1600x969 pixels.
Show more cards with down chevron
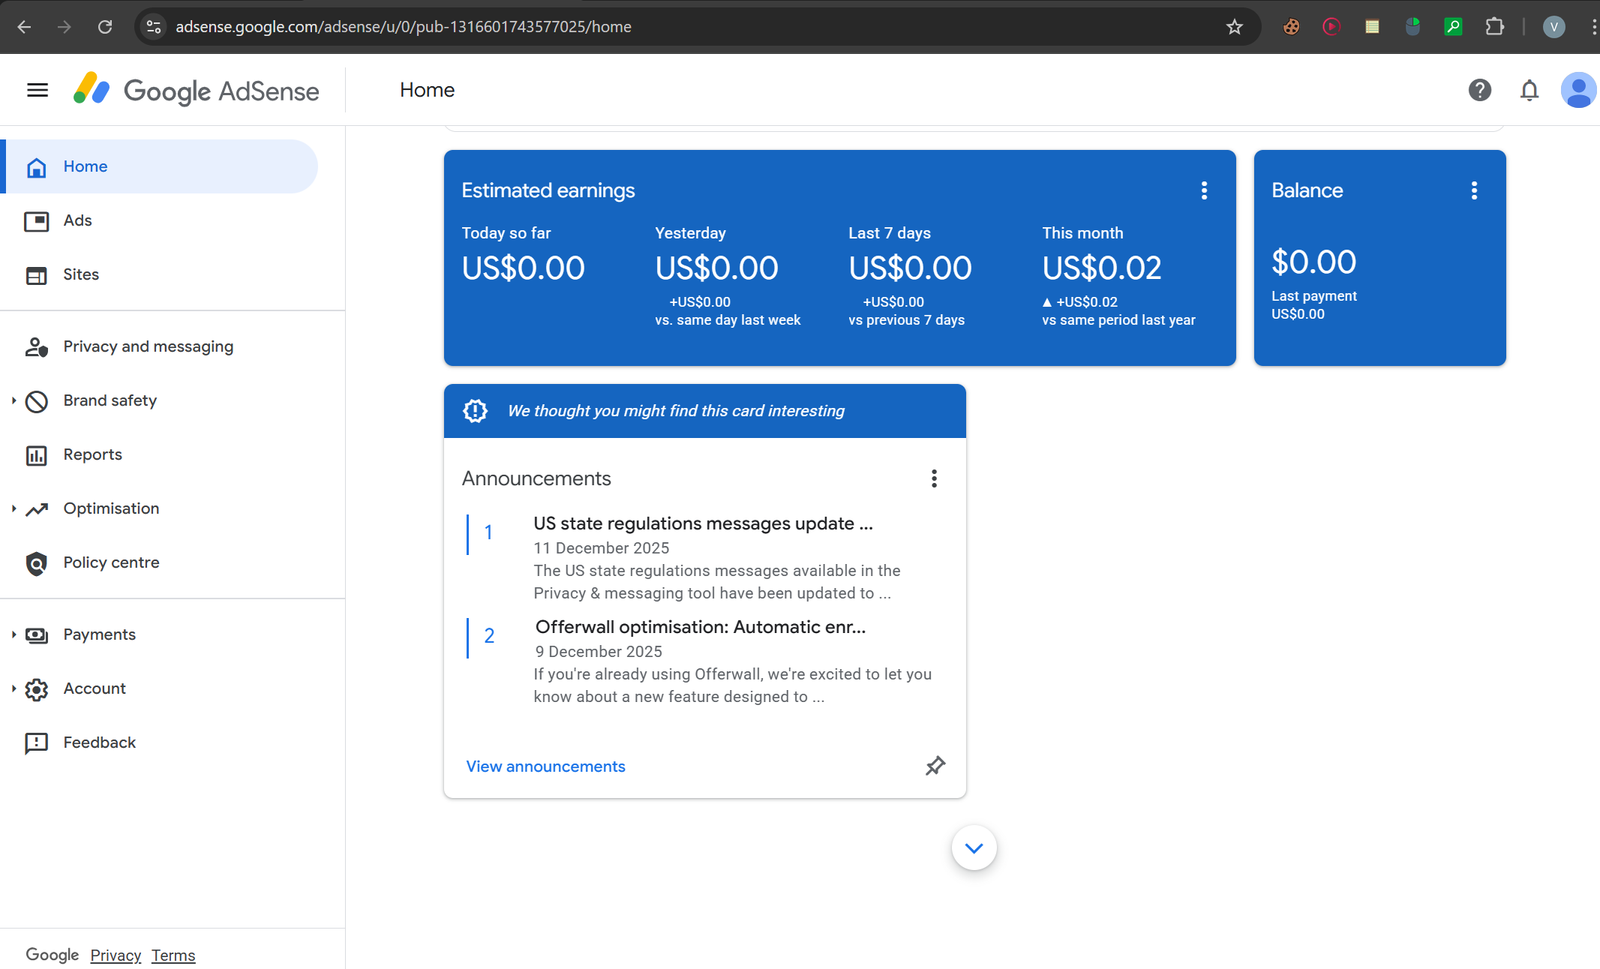tap(974, 848)
